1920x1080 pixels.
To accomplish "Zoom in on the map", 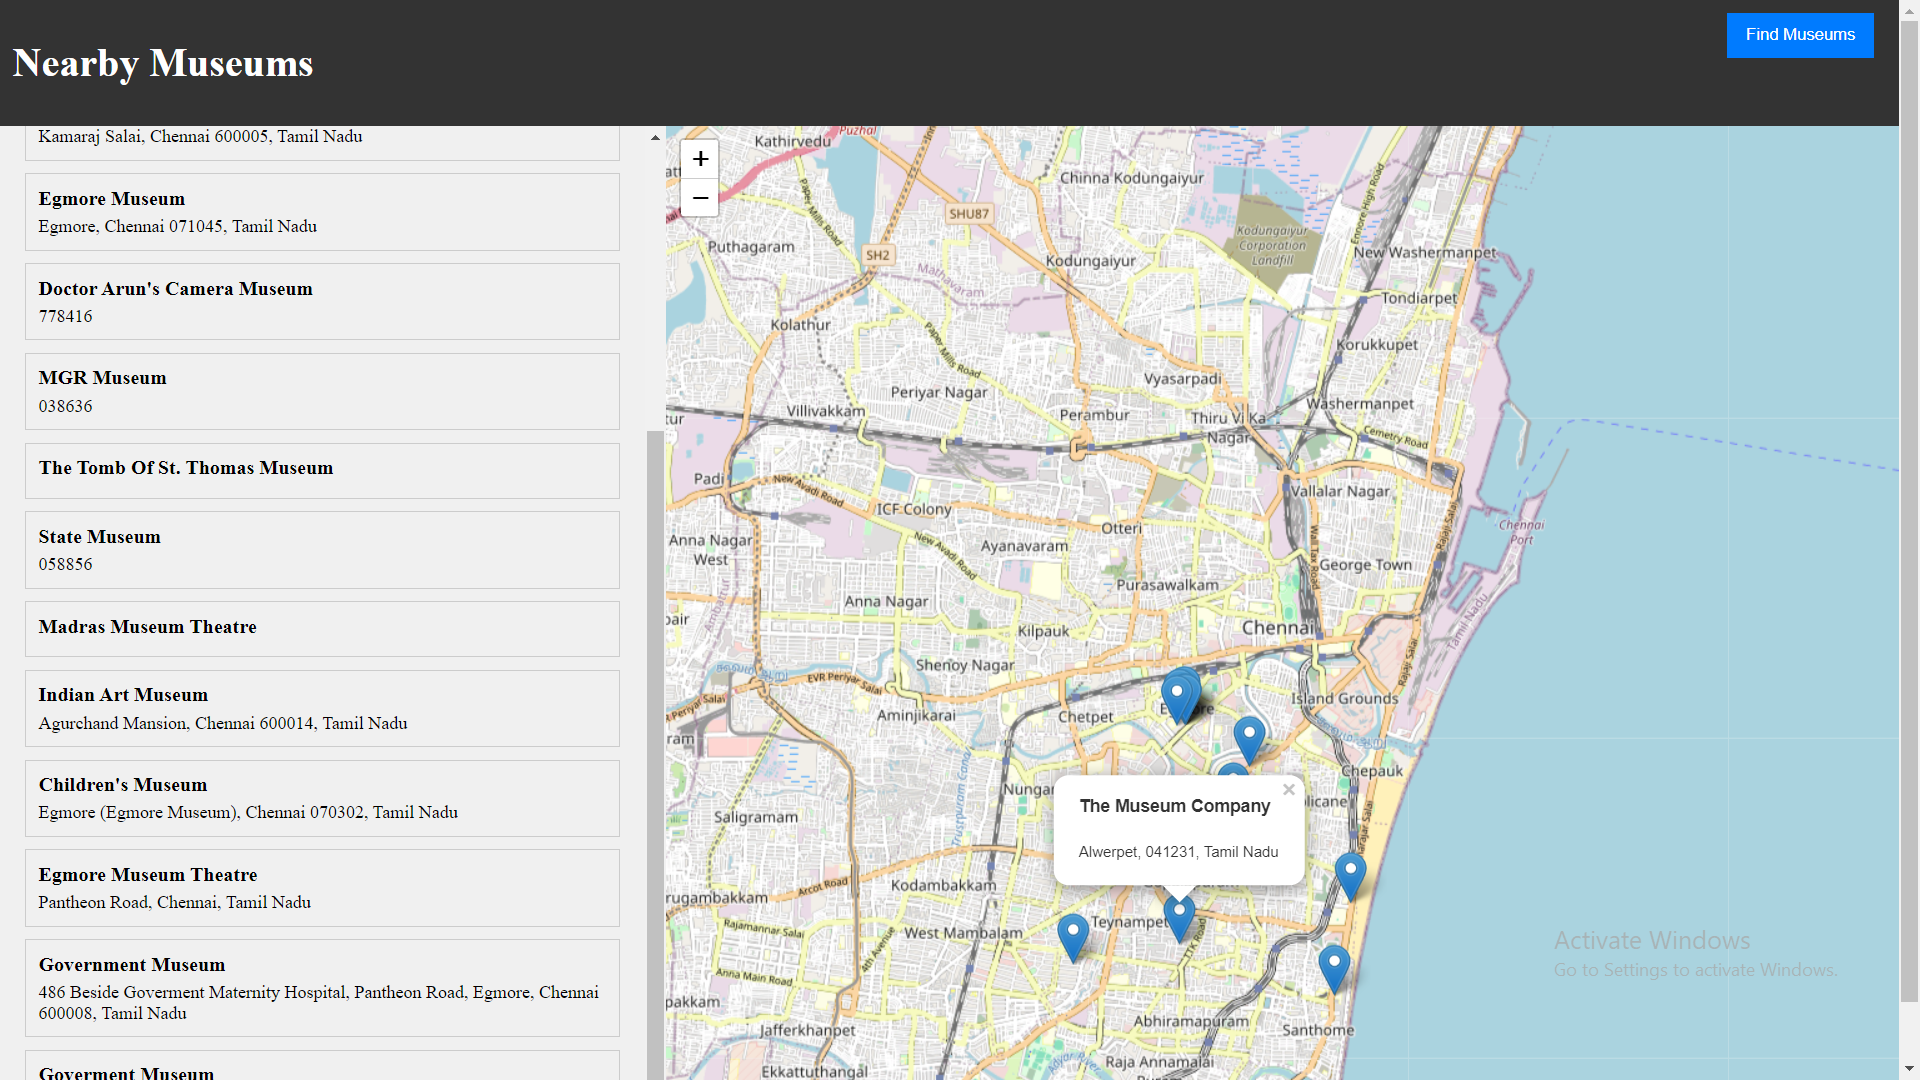I will (x=700, y=159).
